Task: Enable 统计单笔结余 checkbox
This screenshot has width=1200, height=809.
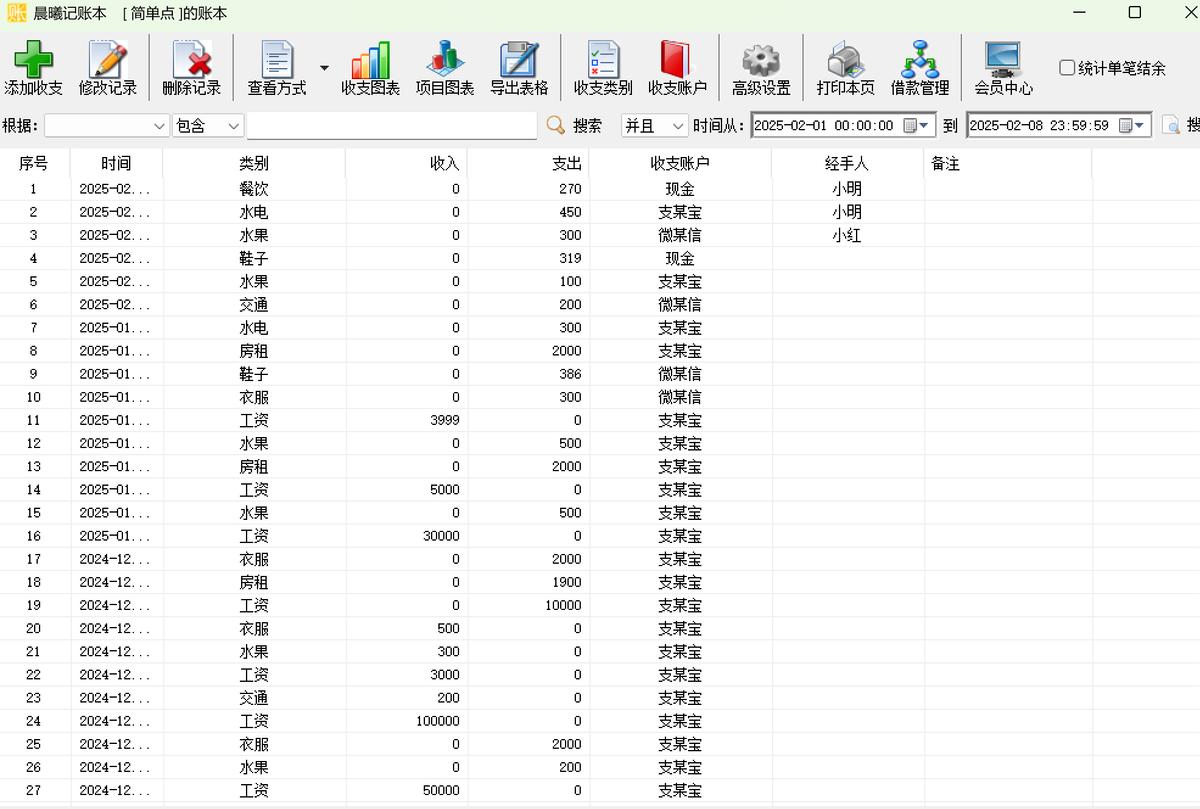Action: [x=1067, y=68]
